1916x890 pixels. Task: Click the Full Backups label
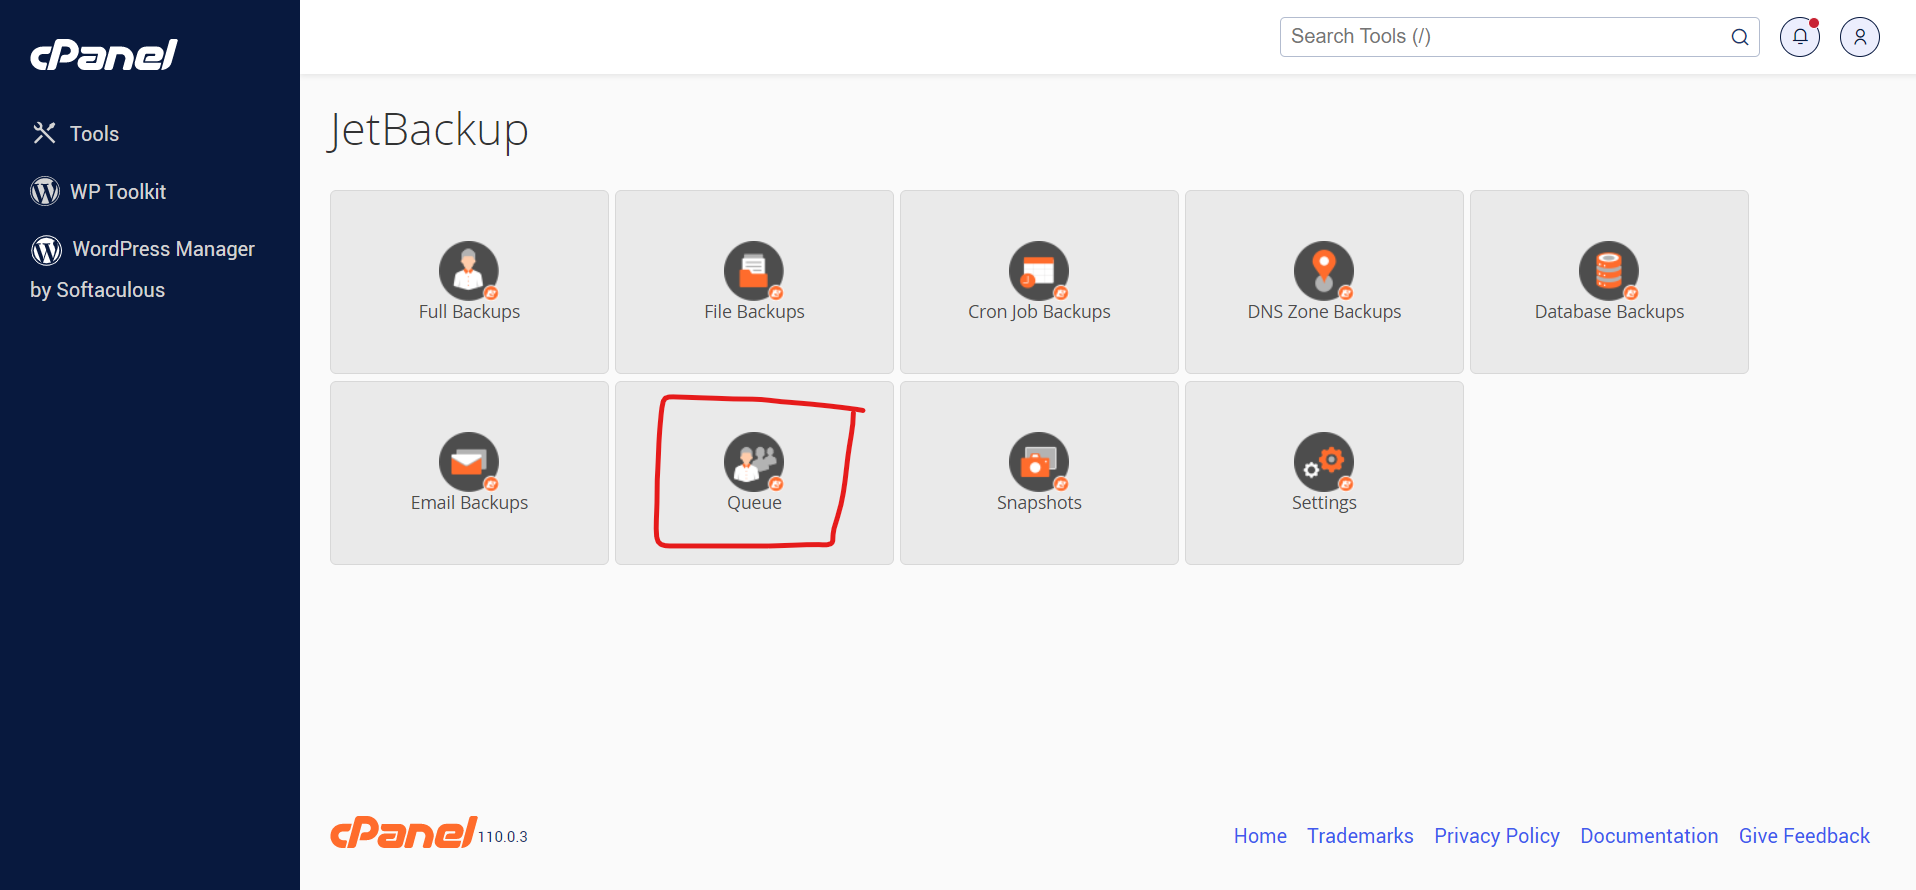469,312
